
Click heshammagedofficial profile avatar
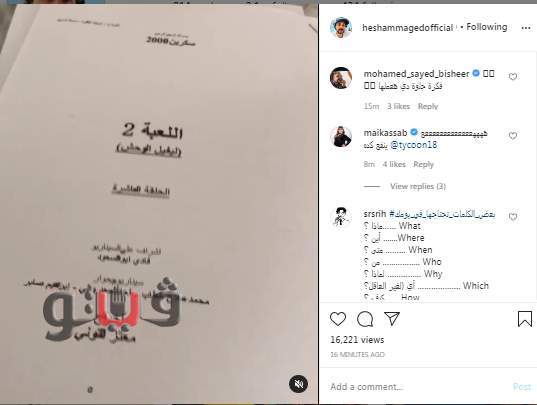(341, 27)
